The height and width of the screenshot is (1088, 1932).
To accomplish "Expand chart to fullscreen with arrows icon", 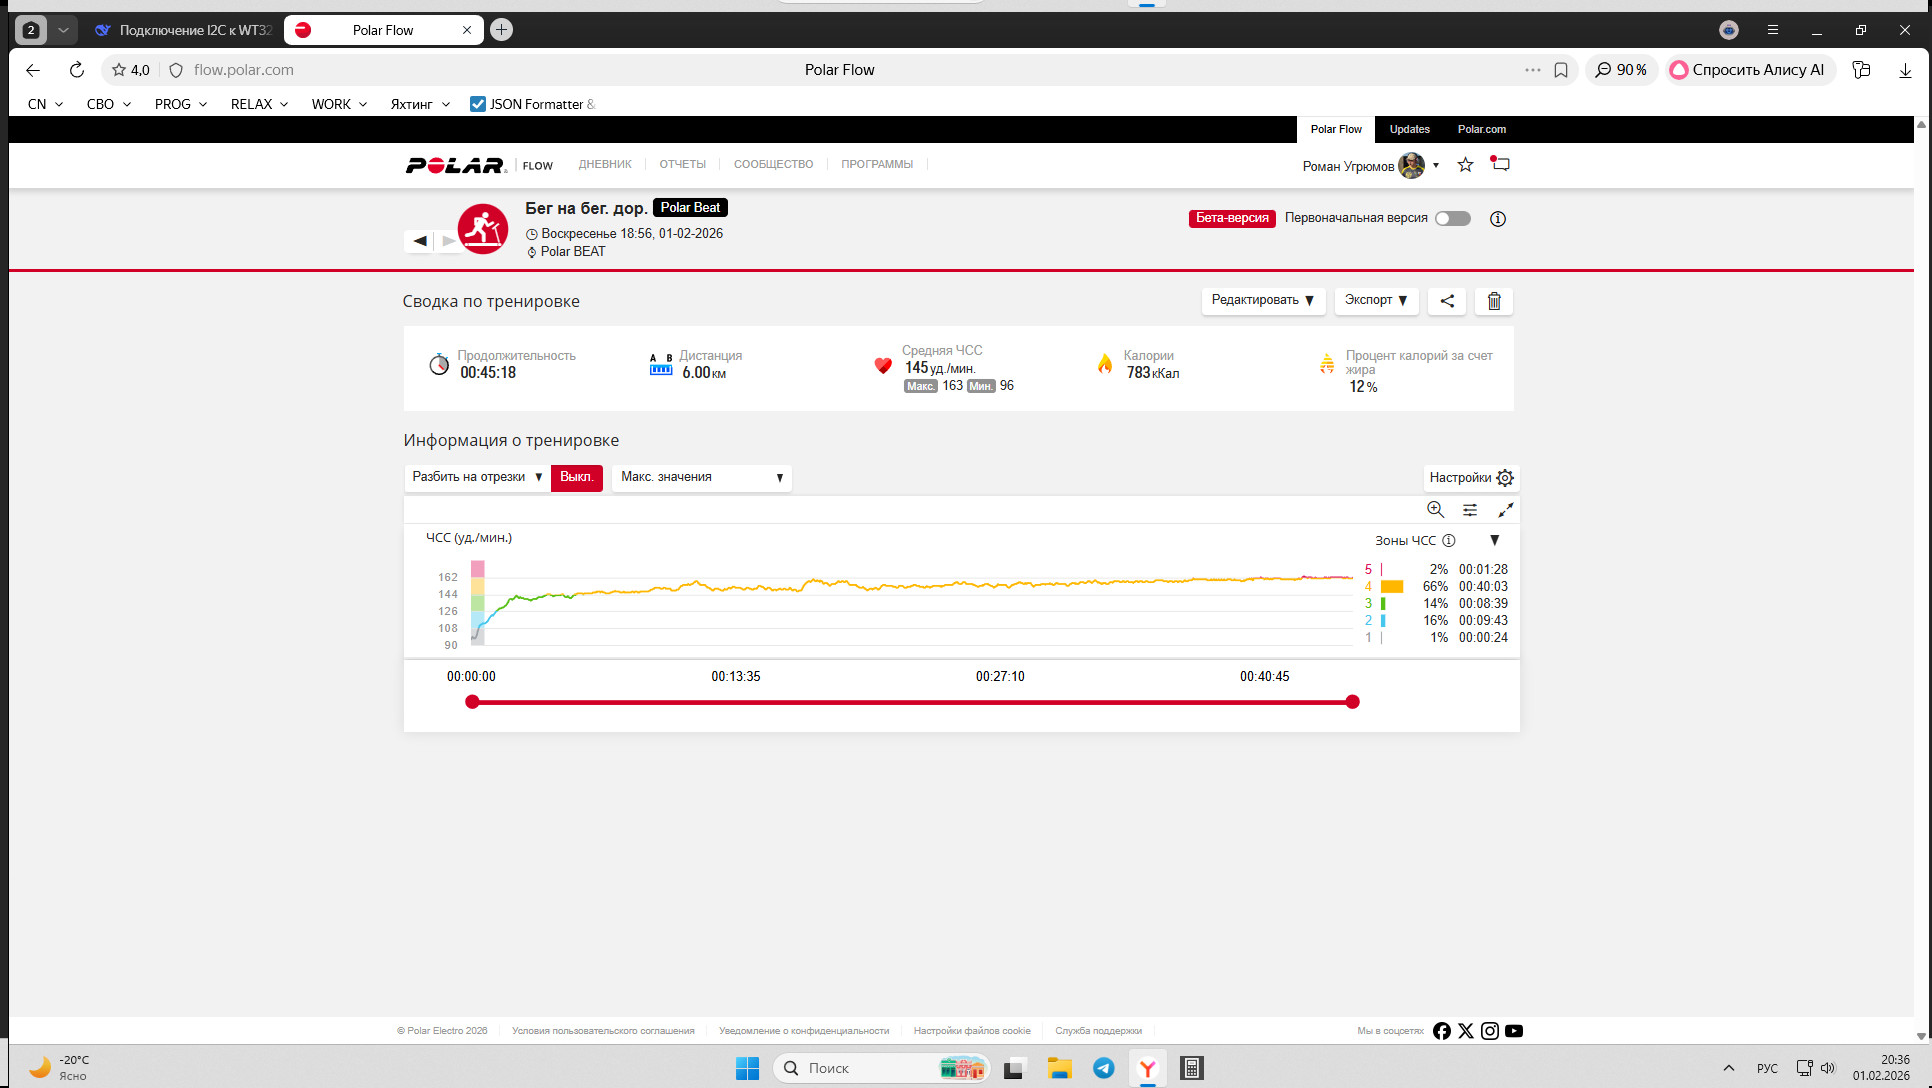I will click(x=1505, y=510).
